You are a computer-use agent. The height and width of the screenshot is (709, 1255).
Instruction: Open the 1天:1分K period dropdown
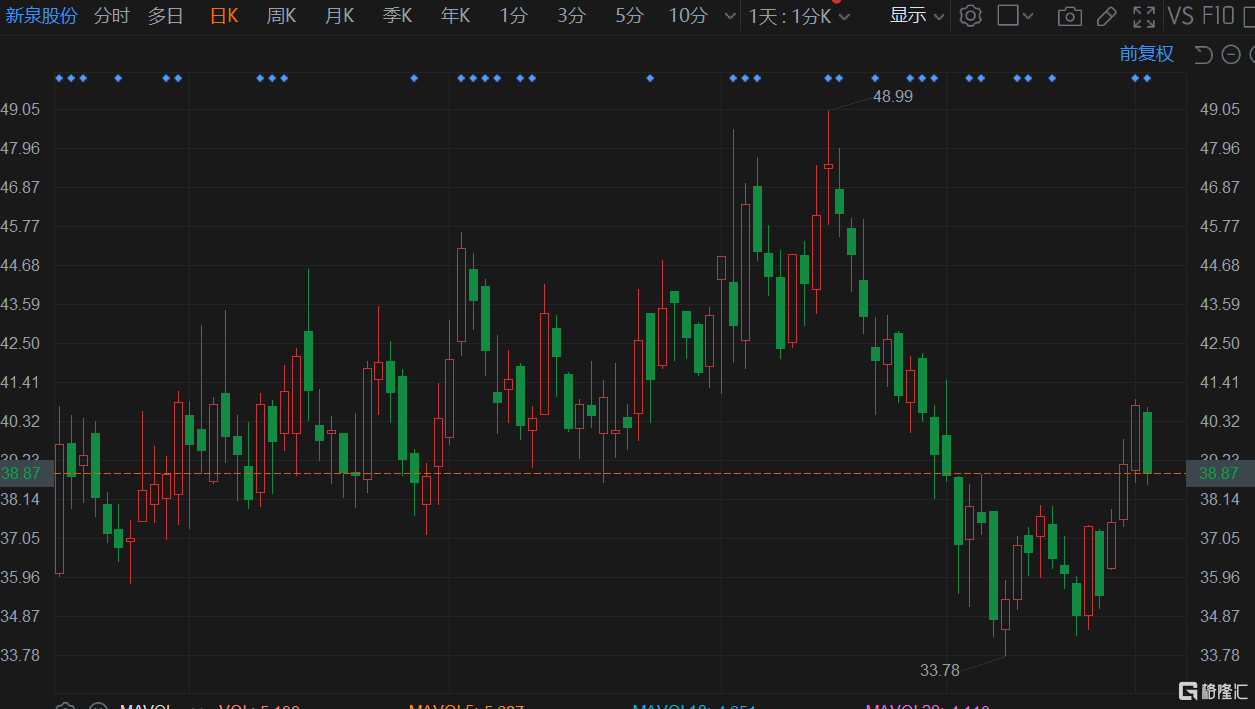[x=799, y=16]
